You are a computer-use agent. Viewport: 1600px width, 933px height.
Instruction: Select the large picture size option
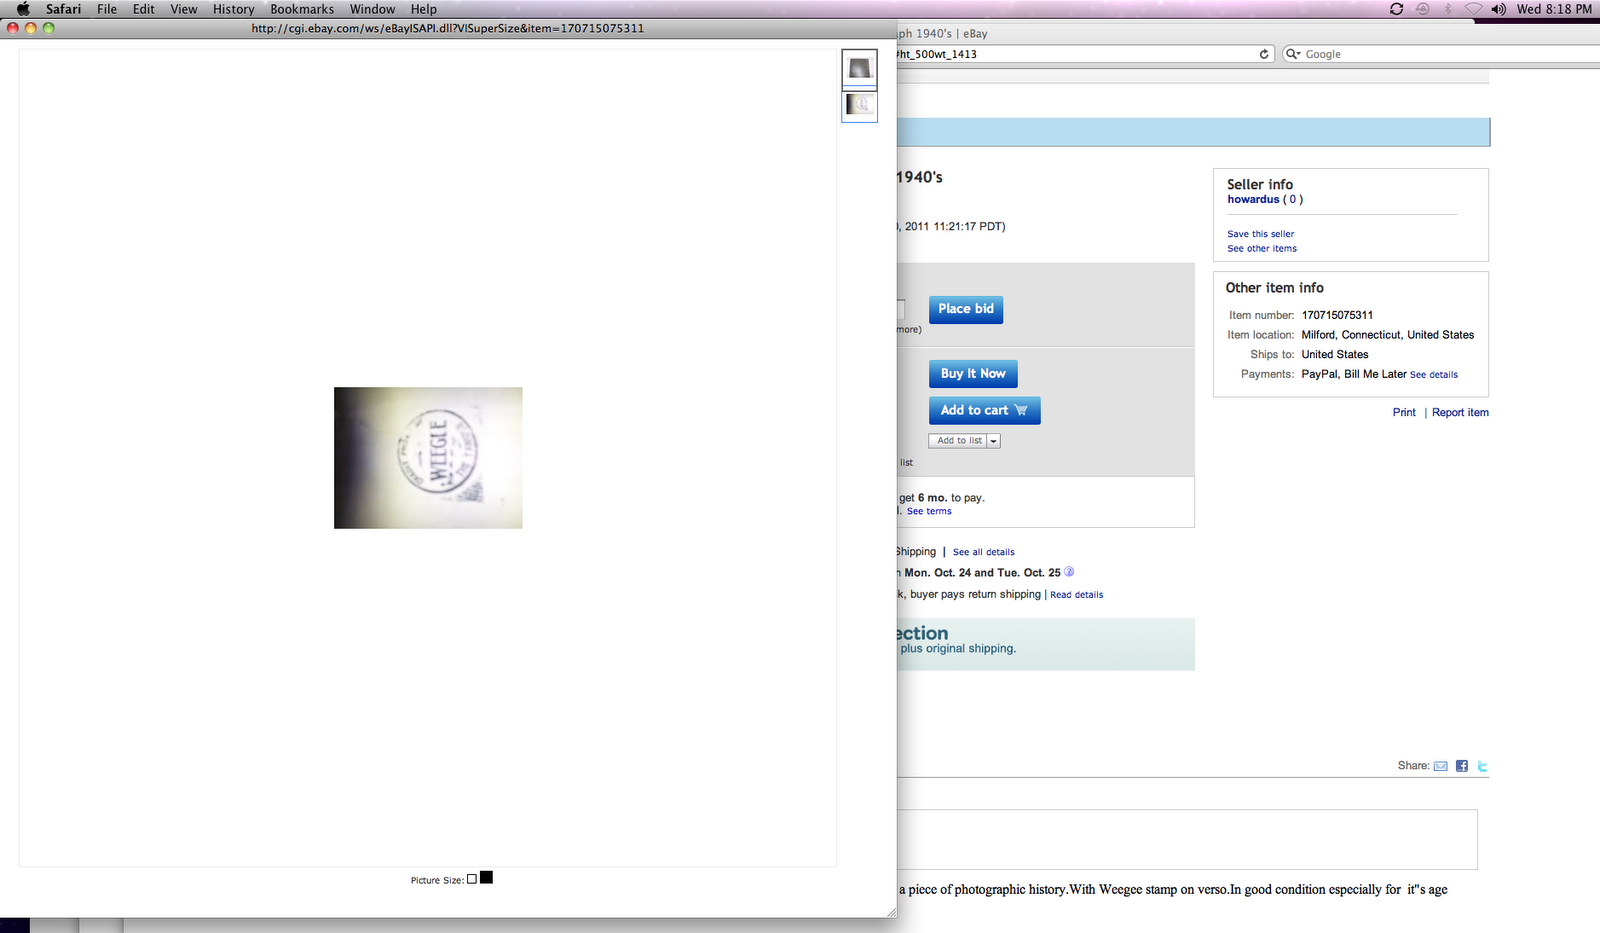[486, 878]
